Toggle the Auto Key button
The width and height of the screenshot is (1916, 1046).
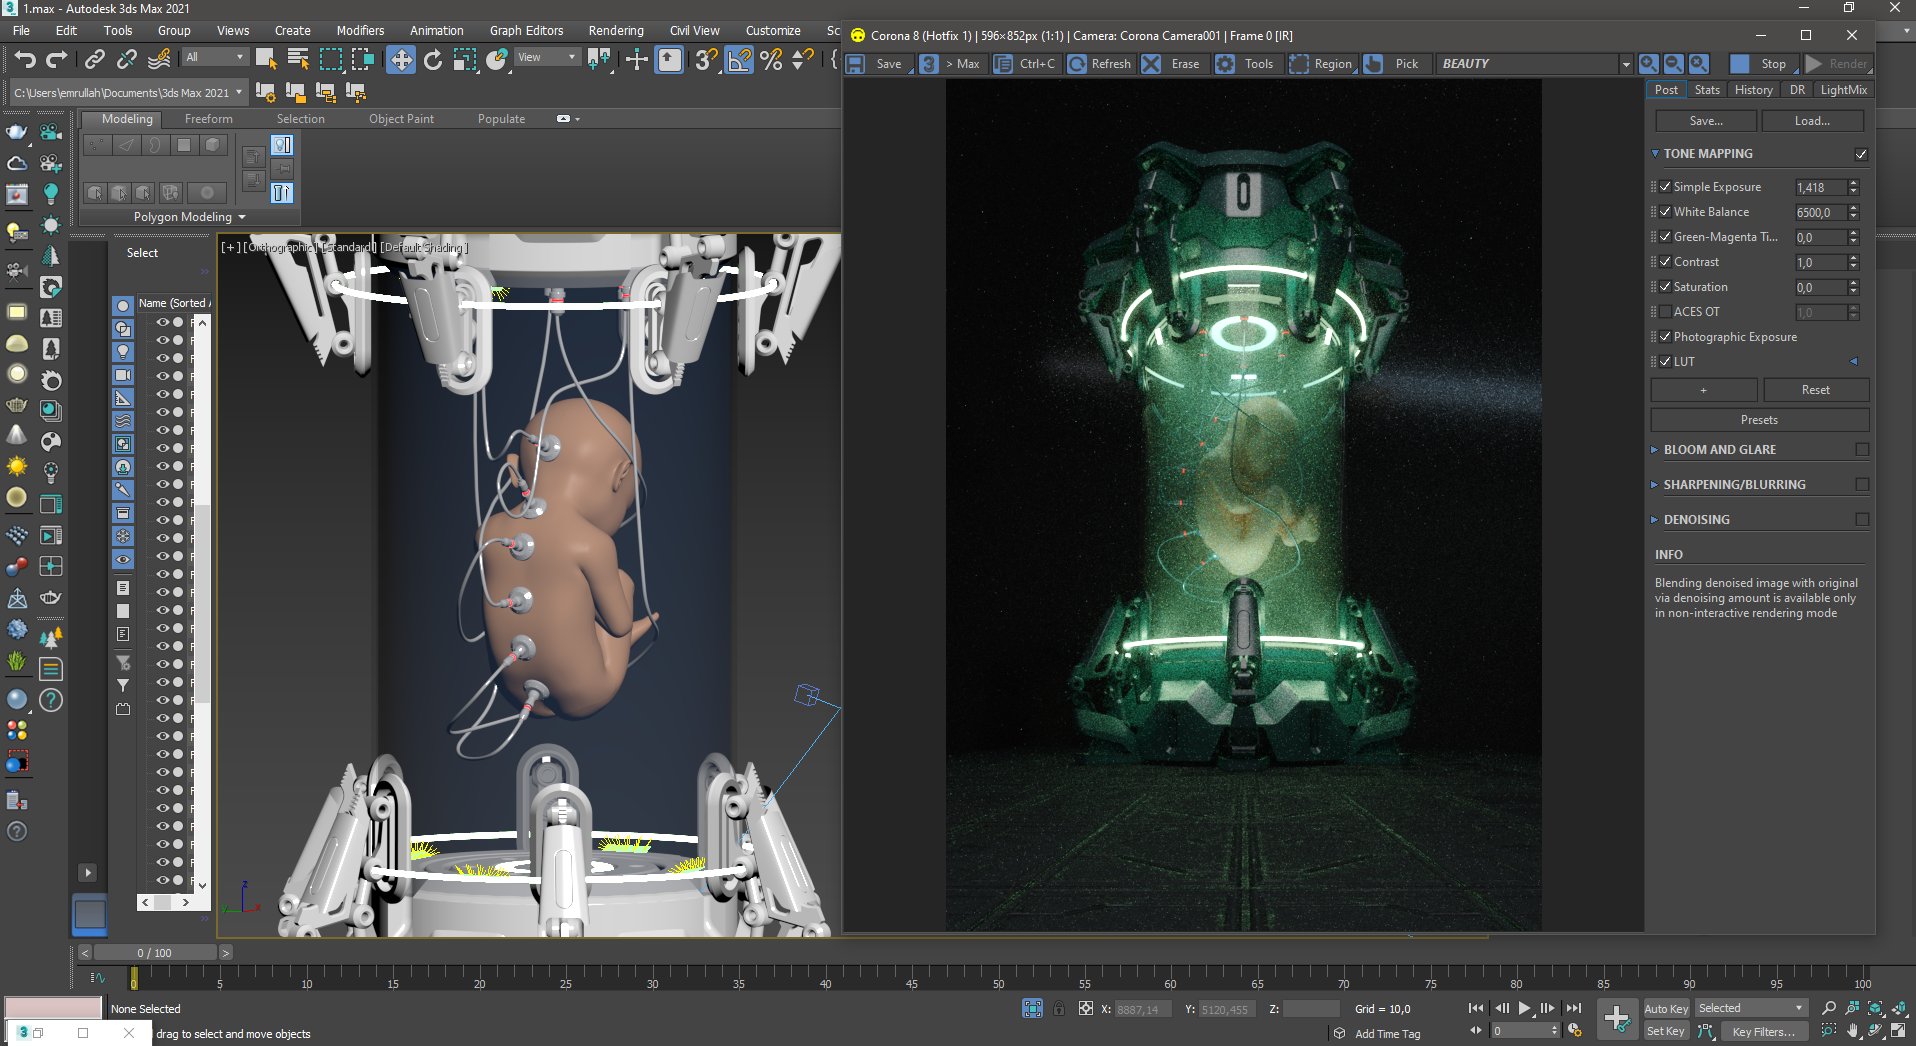pos(1665,1009)
